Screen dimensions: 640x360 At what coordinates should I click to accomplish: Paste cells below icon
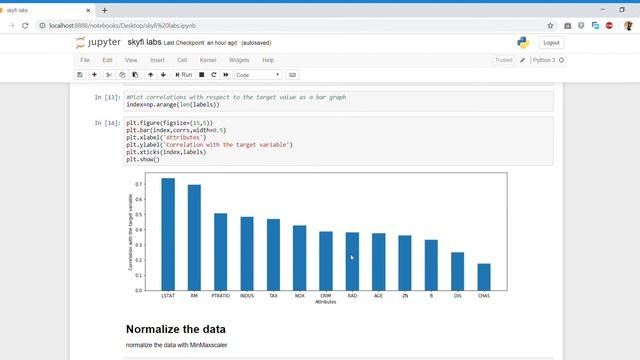(135, 75)
